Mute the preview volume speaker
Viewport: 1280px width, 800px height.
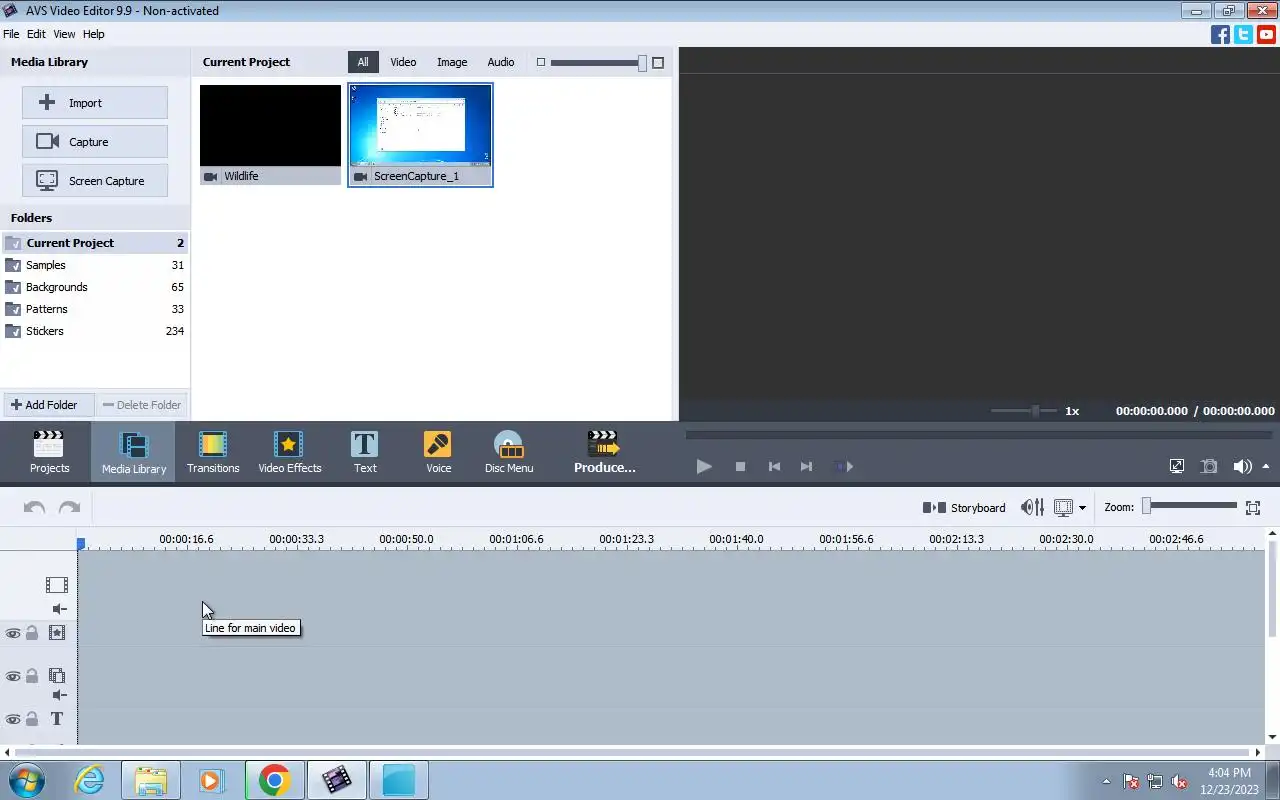point(1242,466)
